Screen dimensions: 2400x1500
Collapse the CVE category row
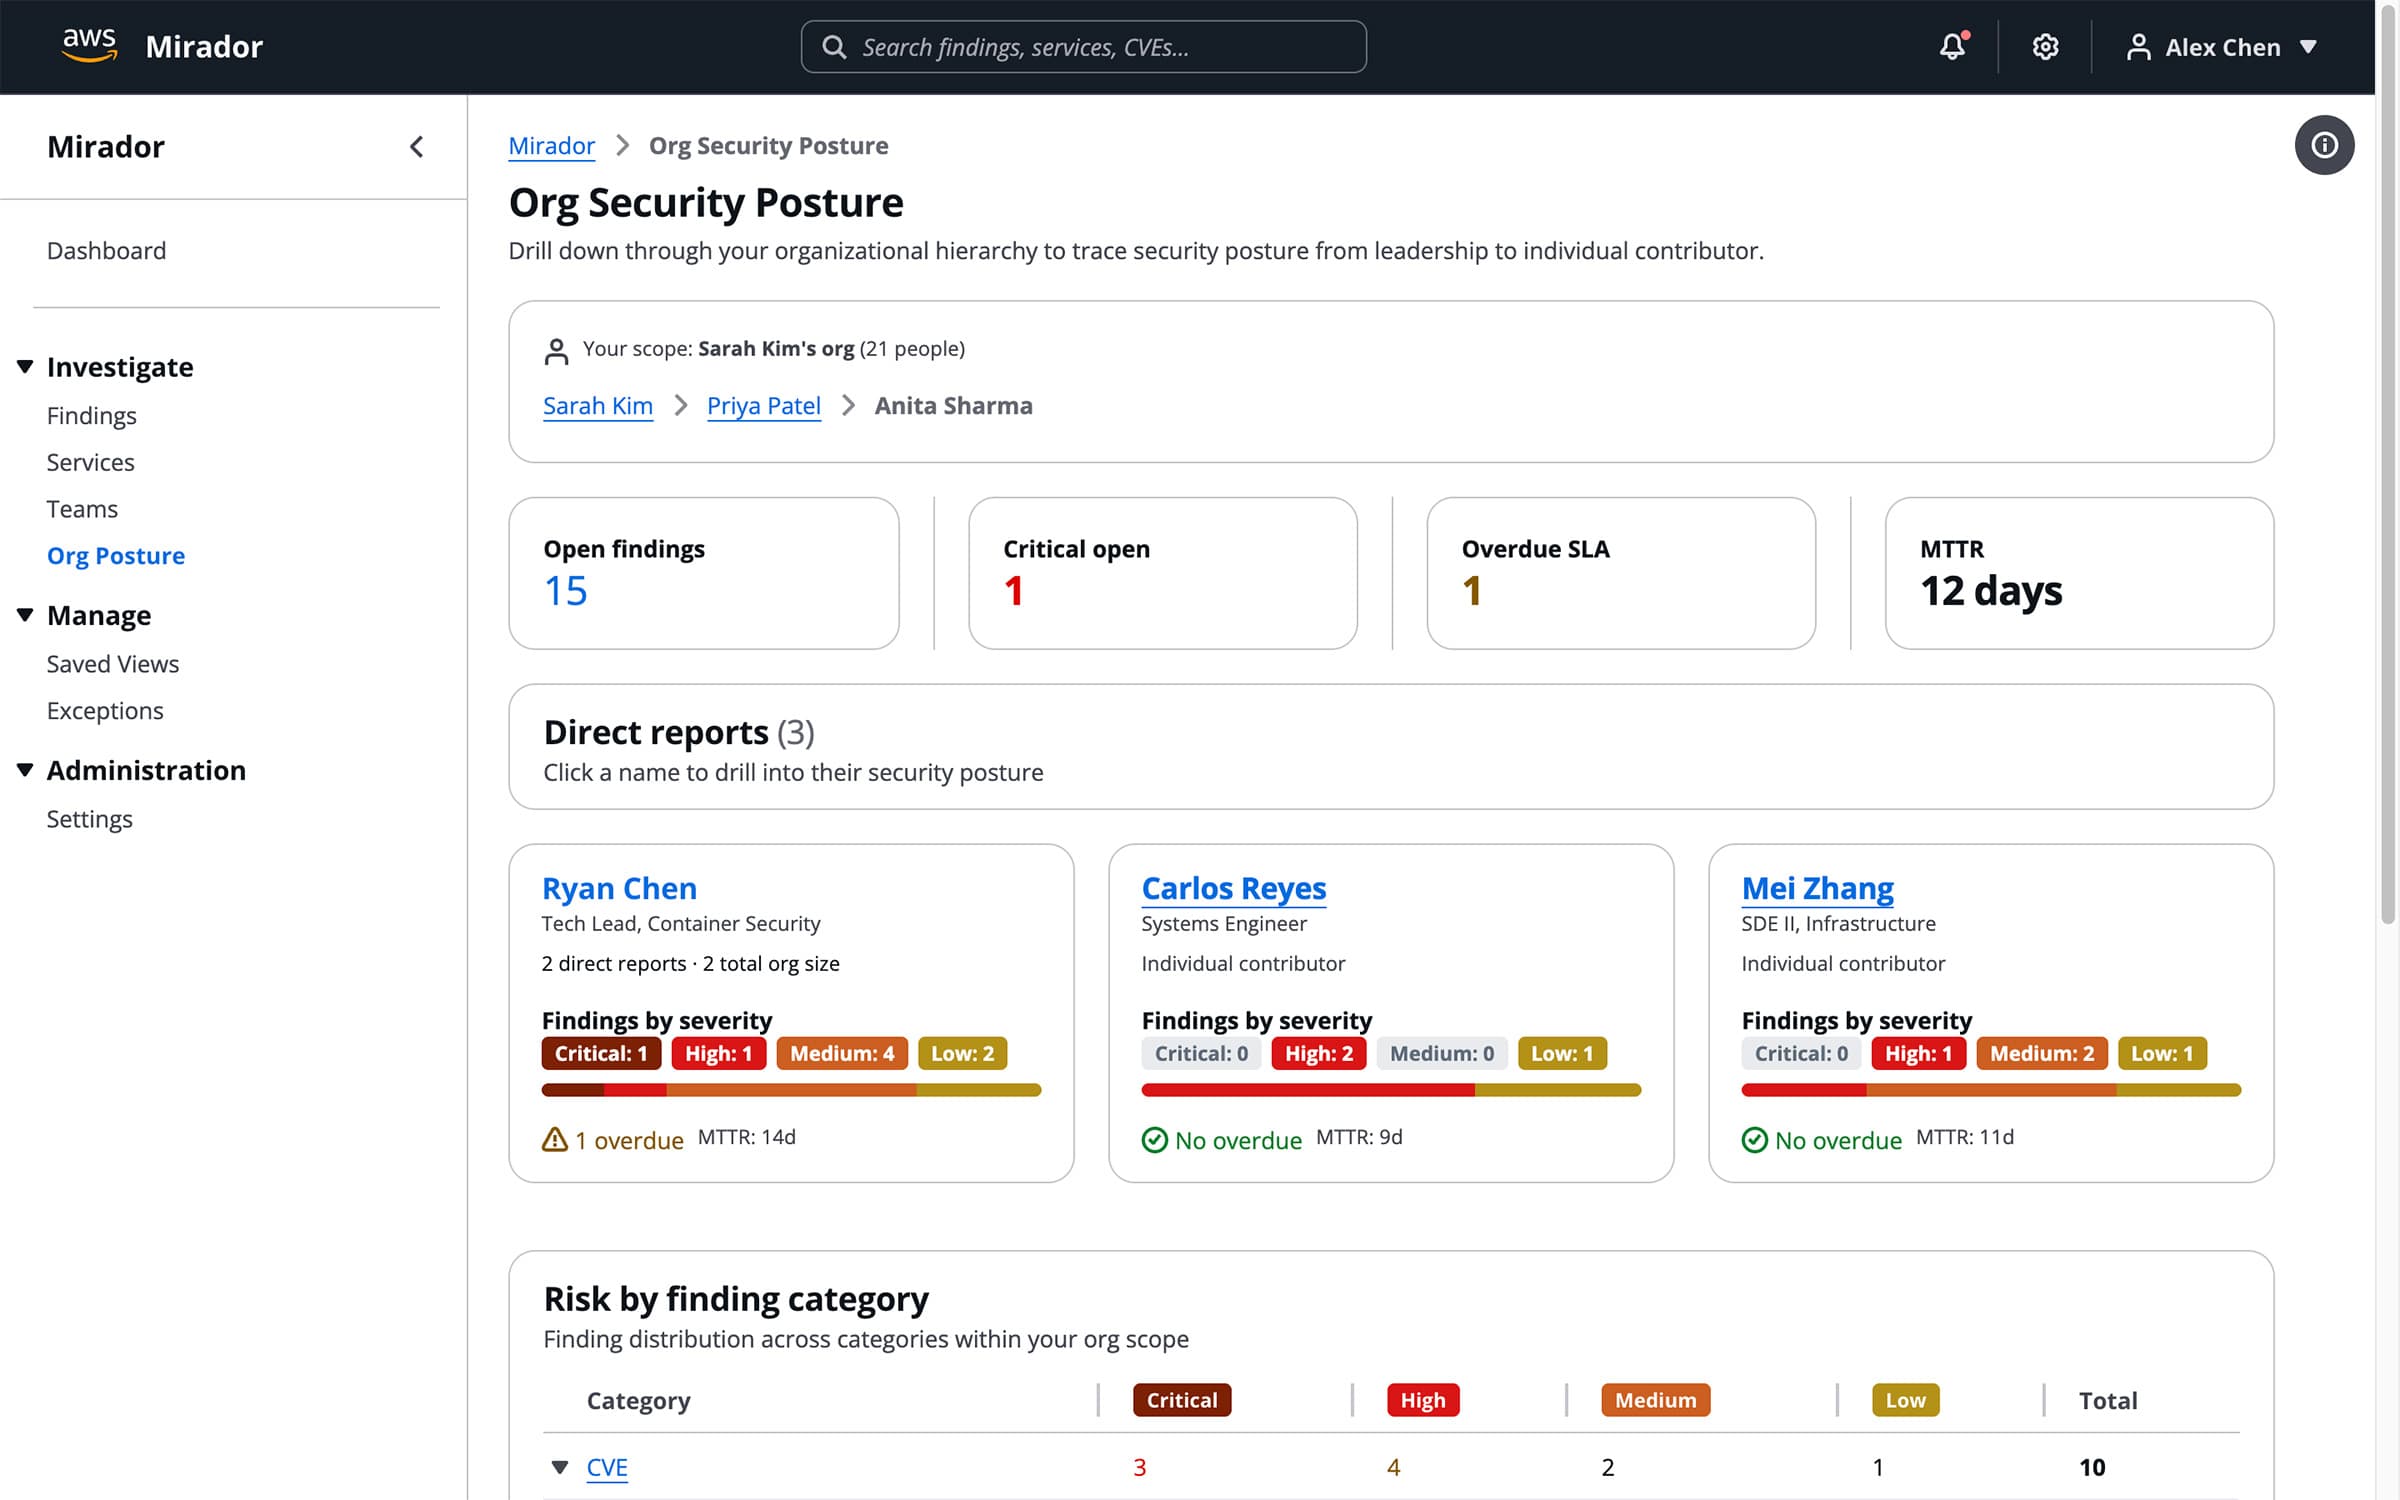click(560, 1466)
